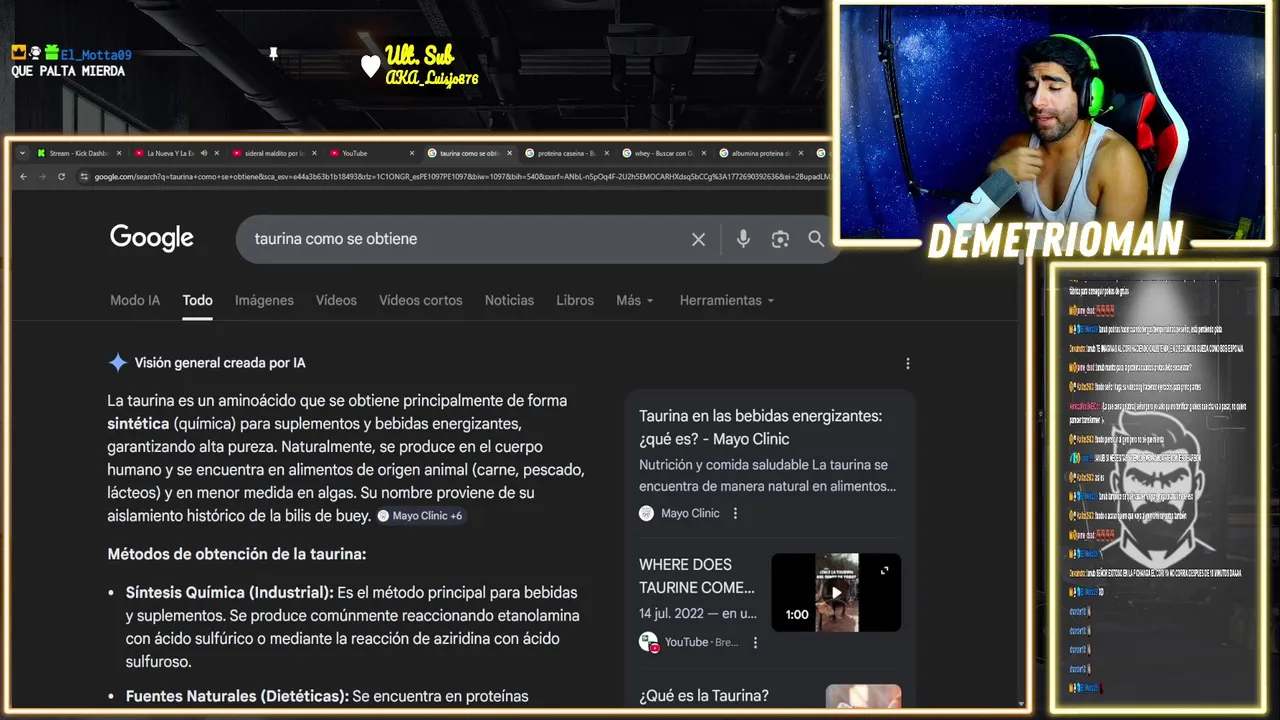
Task: Click the pin icon in stream overlay
Action: [273, 54]
